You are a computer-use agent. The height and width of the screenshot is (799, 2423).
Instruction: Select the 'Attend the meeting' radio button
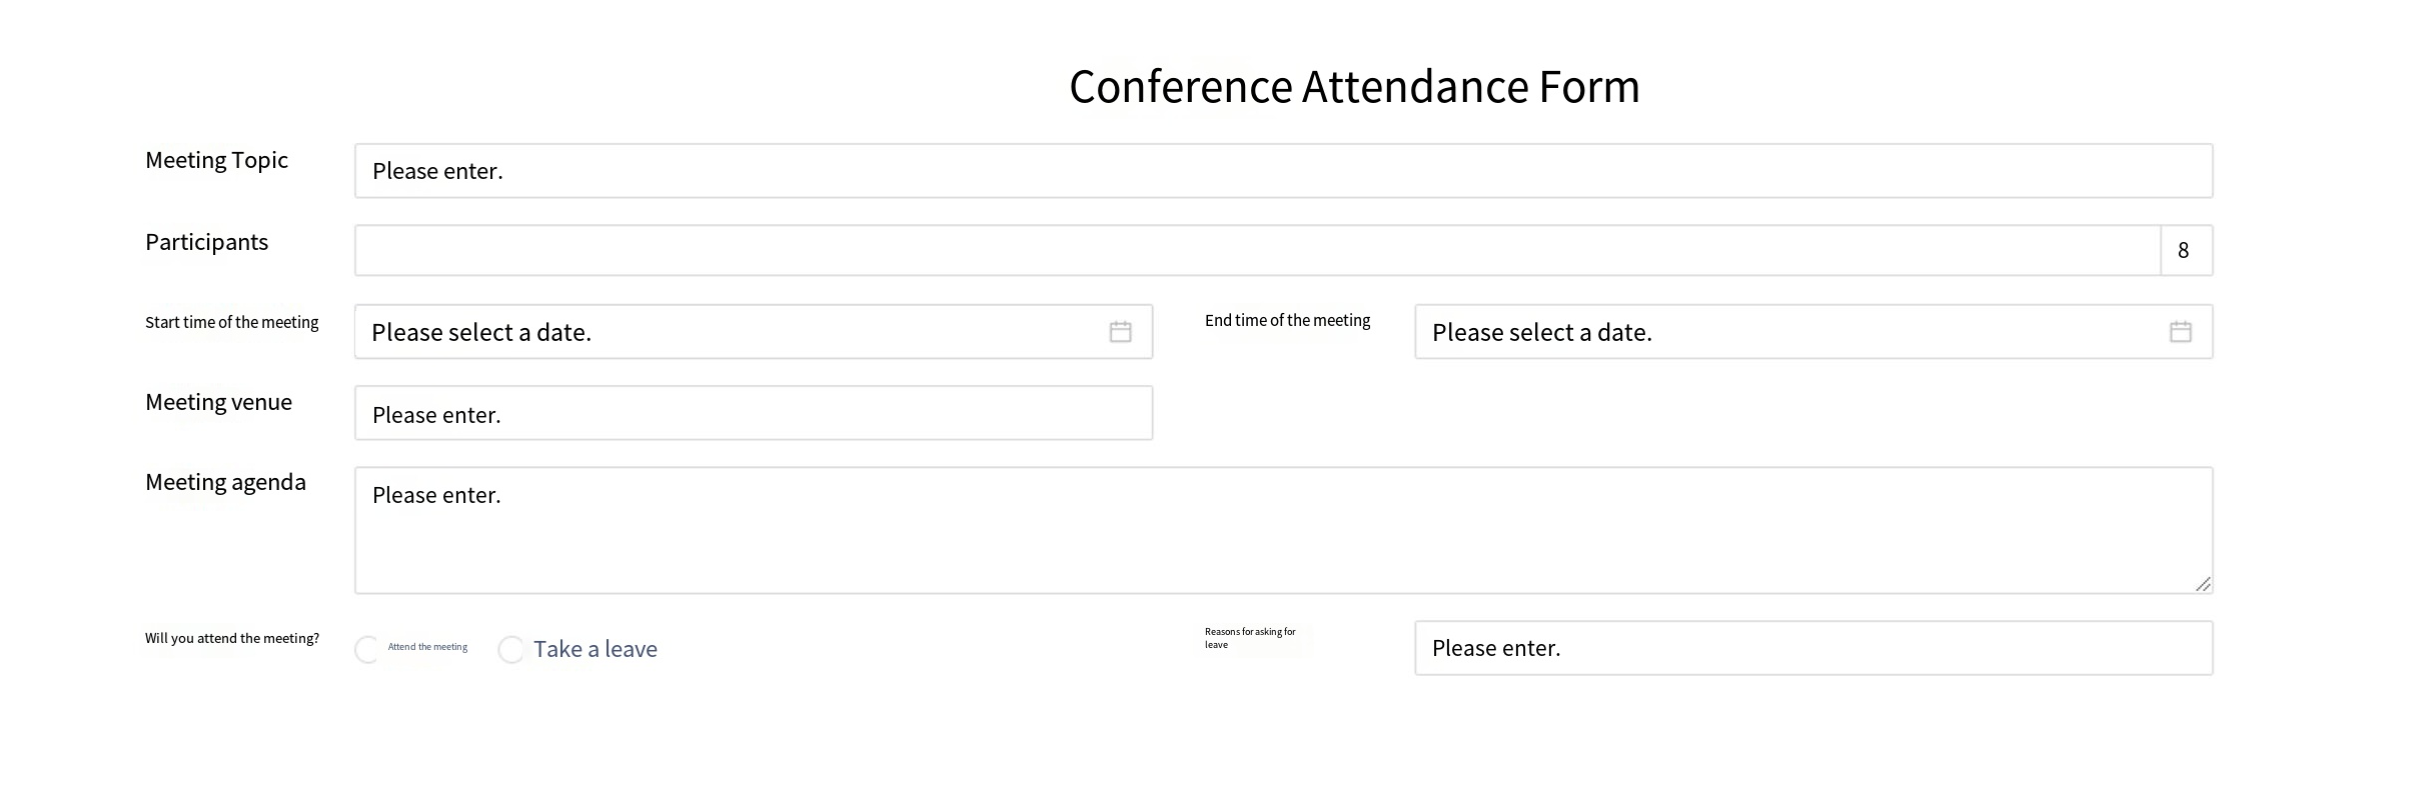coord(367,650)
